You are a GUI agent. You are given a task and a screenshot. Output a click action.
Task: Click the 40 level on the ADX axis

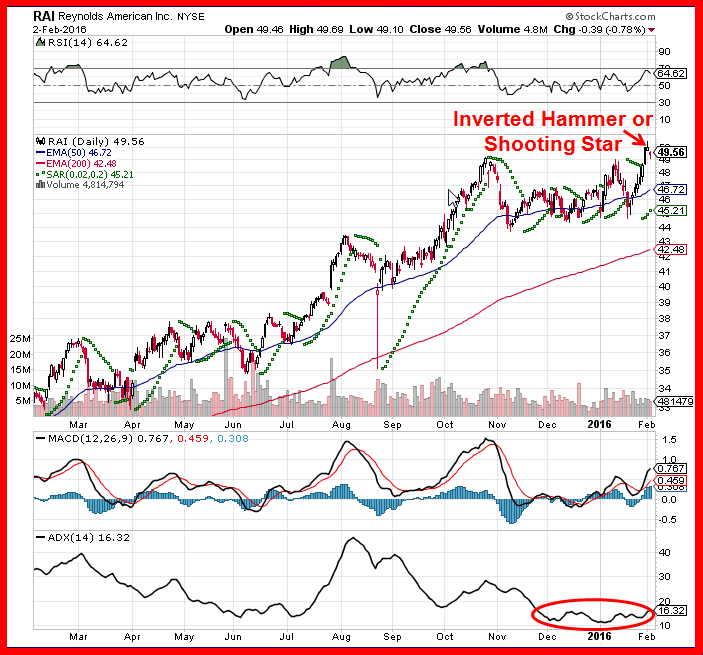point(664,553)
